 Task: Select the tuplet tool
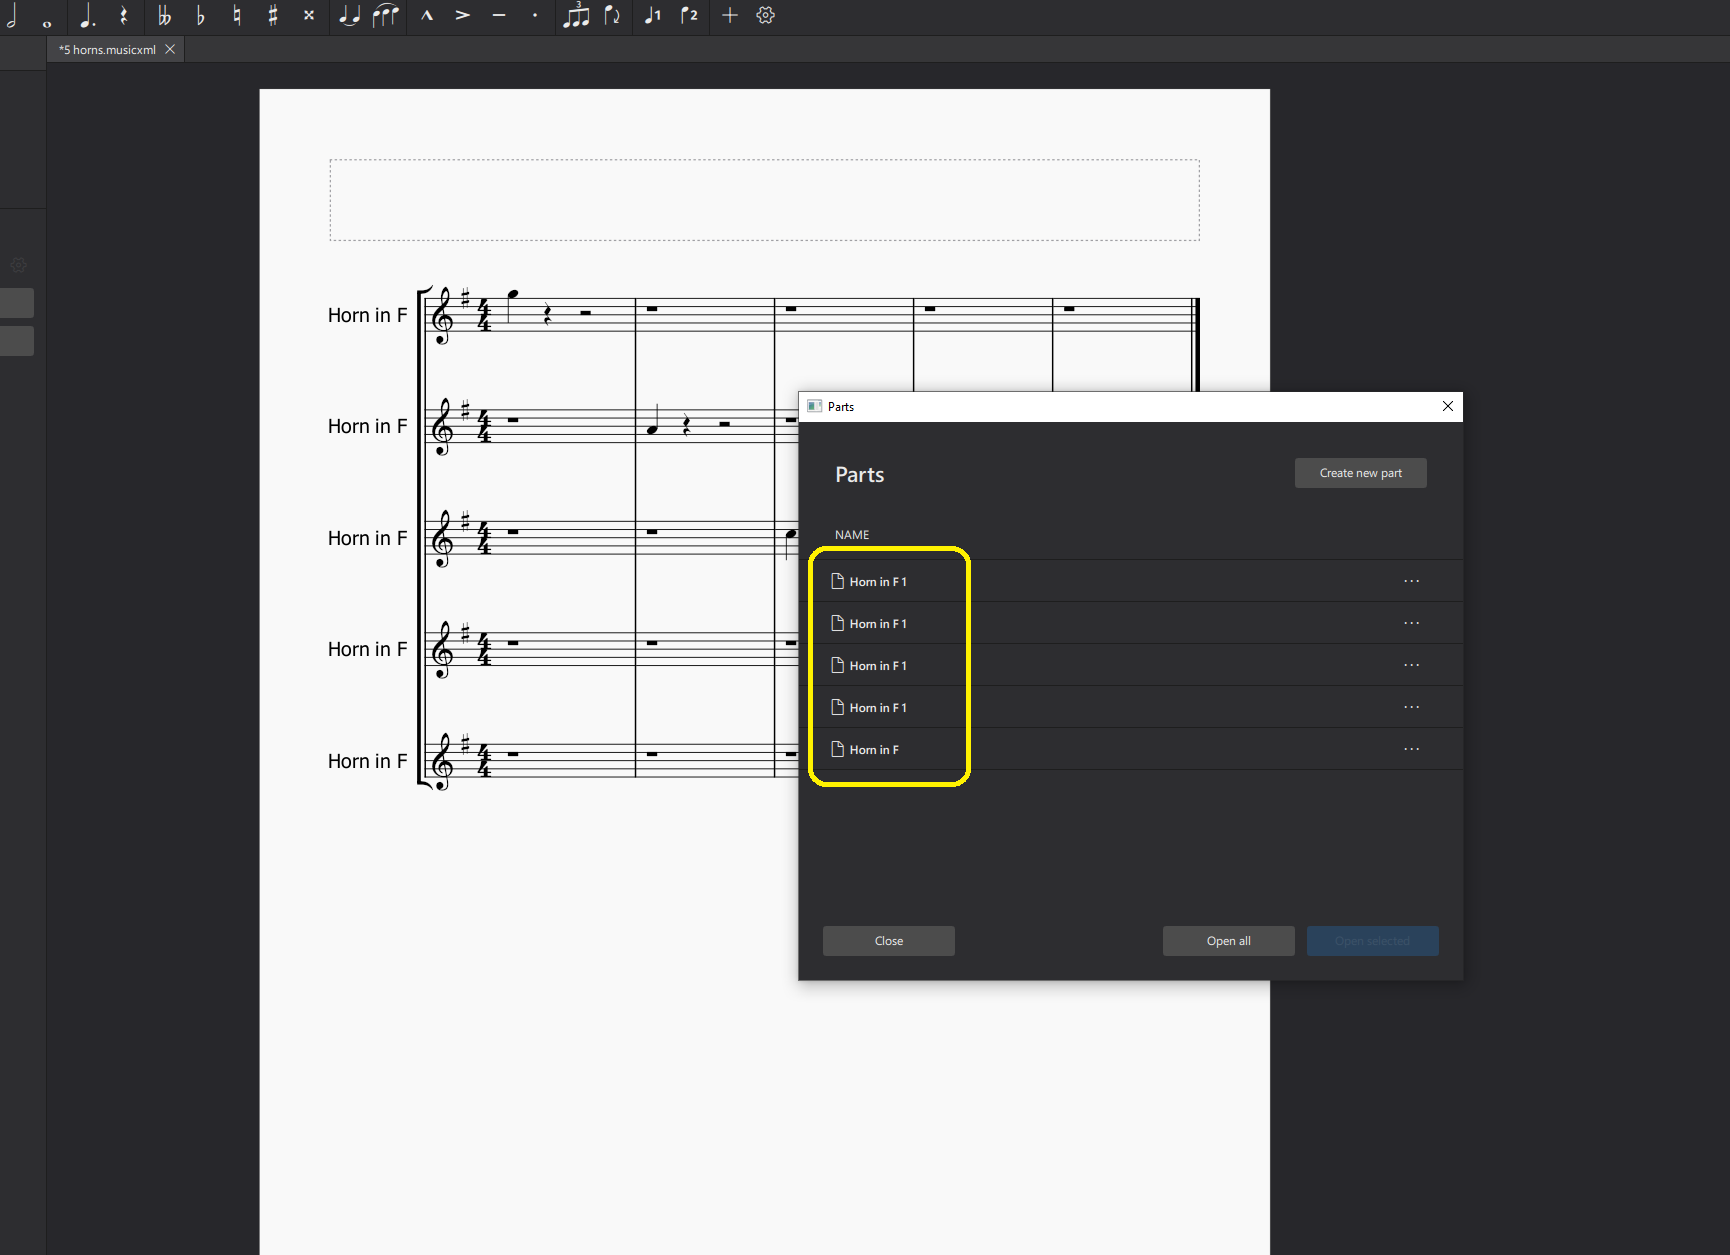[576, 15]
